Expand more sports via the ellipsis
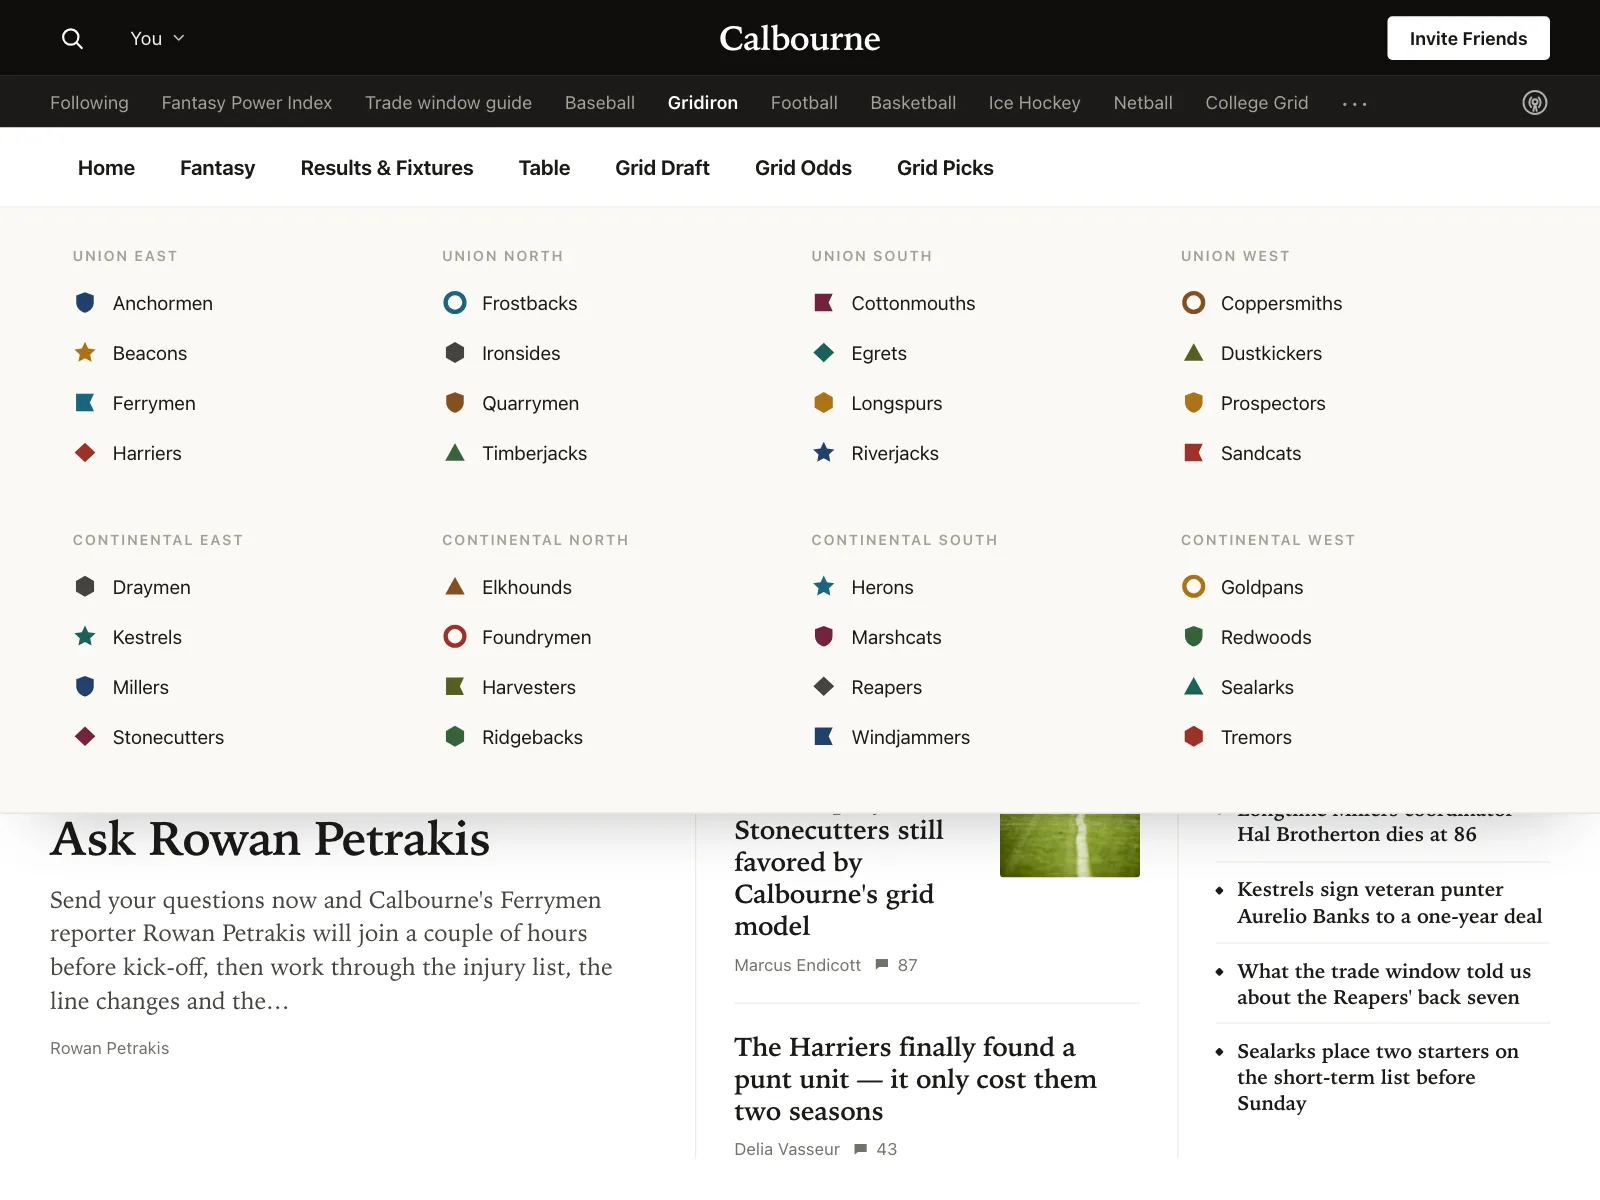Screen dimensions: 1600x1200 coord(1354,103)
